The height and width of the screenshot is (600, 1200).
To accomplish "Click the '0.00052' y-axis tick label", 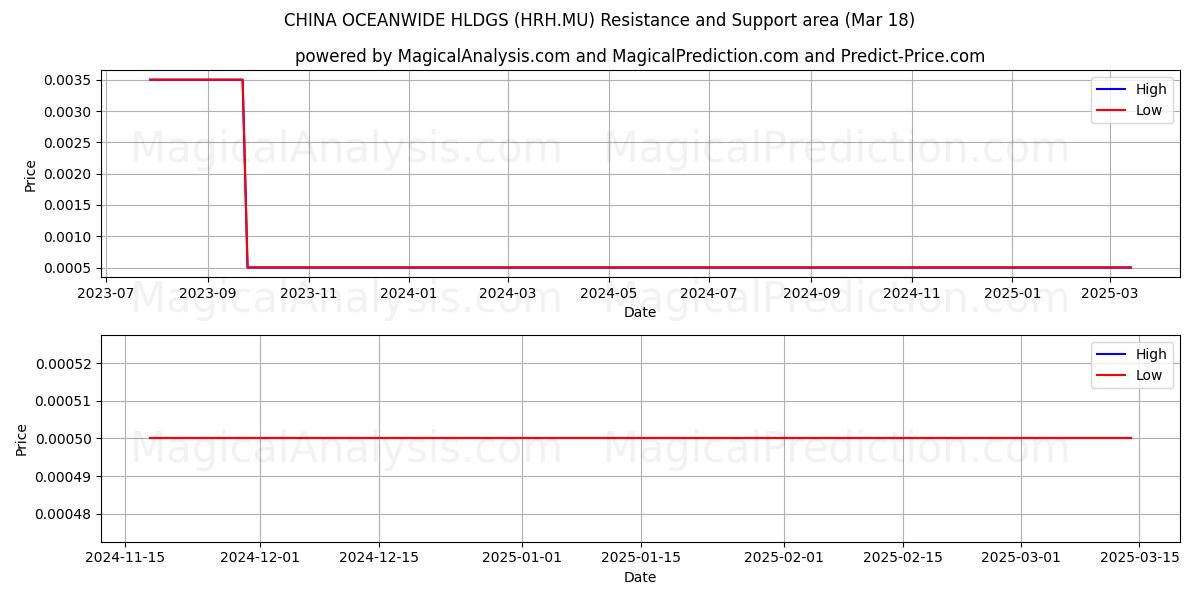I will point(62,363).
